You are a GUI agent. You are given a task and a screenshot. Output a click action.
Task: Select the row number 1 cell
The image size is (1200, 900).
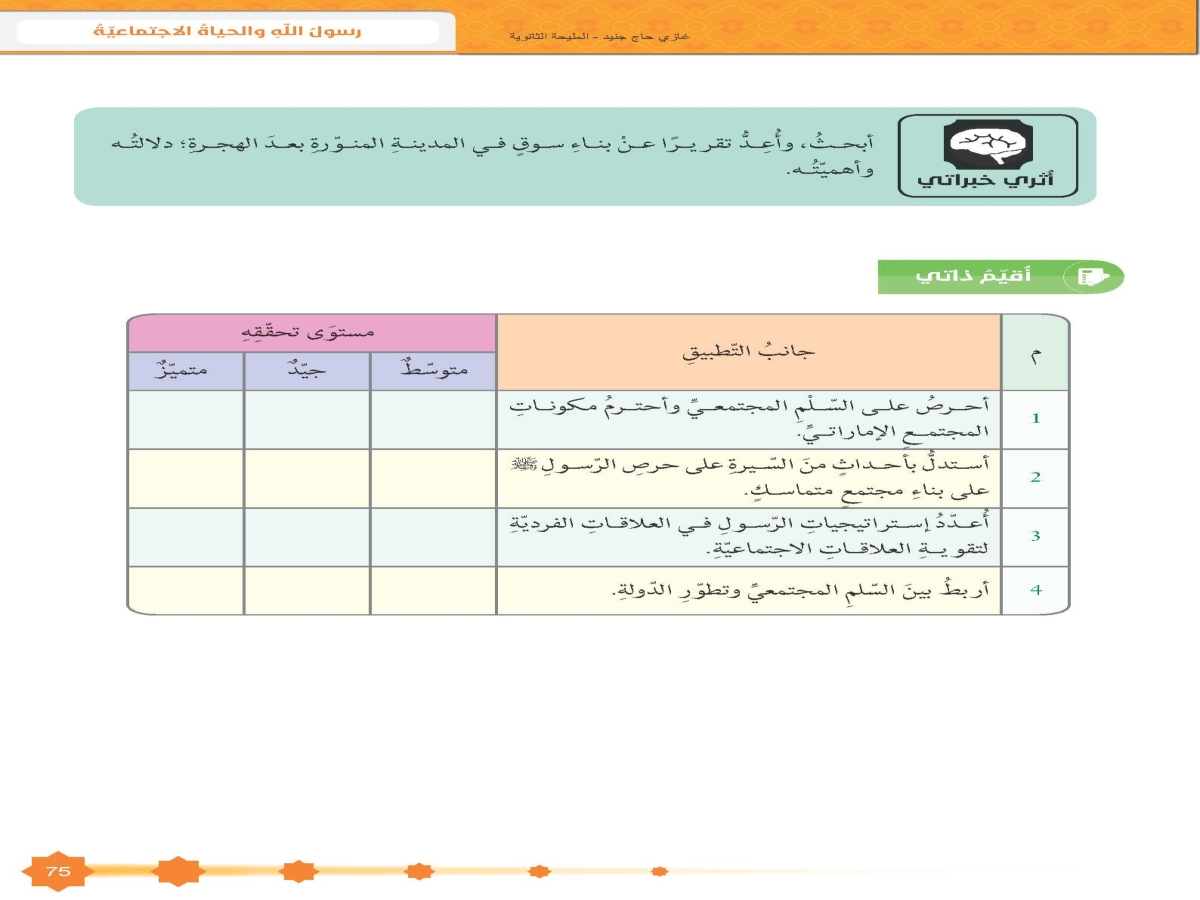click(1035, 419)
